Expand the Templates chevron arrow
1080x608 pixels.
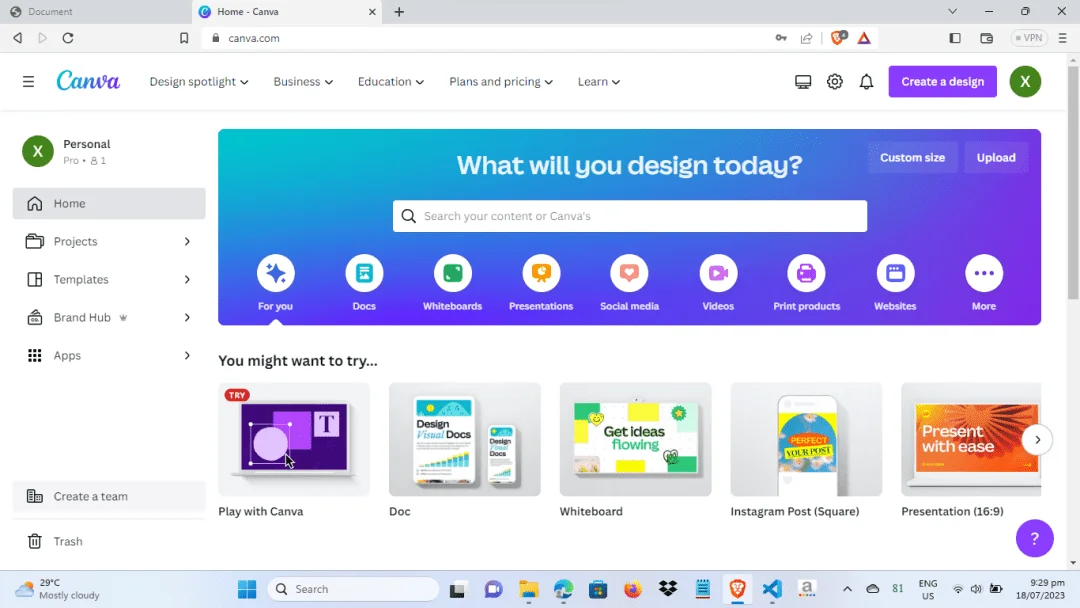187,280
